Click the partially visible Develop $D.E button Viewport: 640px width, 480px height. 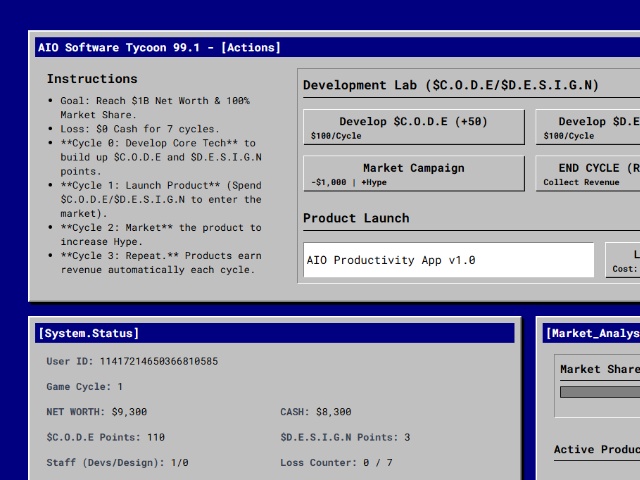588,127
